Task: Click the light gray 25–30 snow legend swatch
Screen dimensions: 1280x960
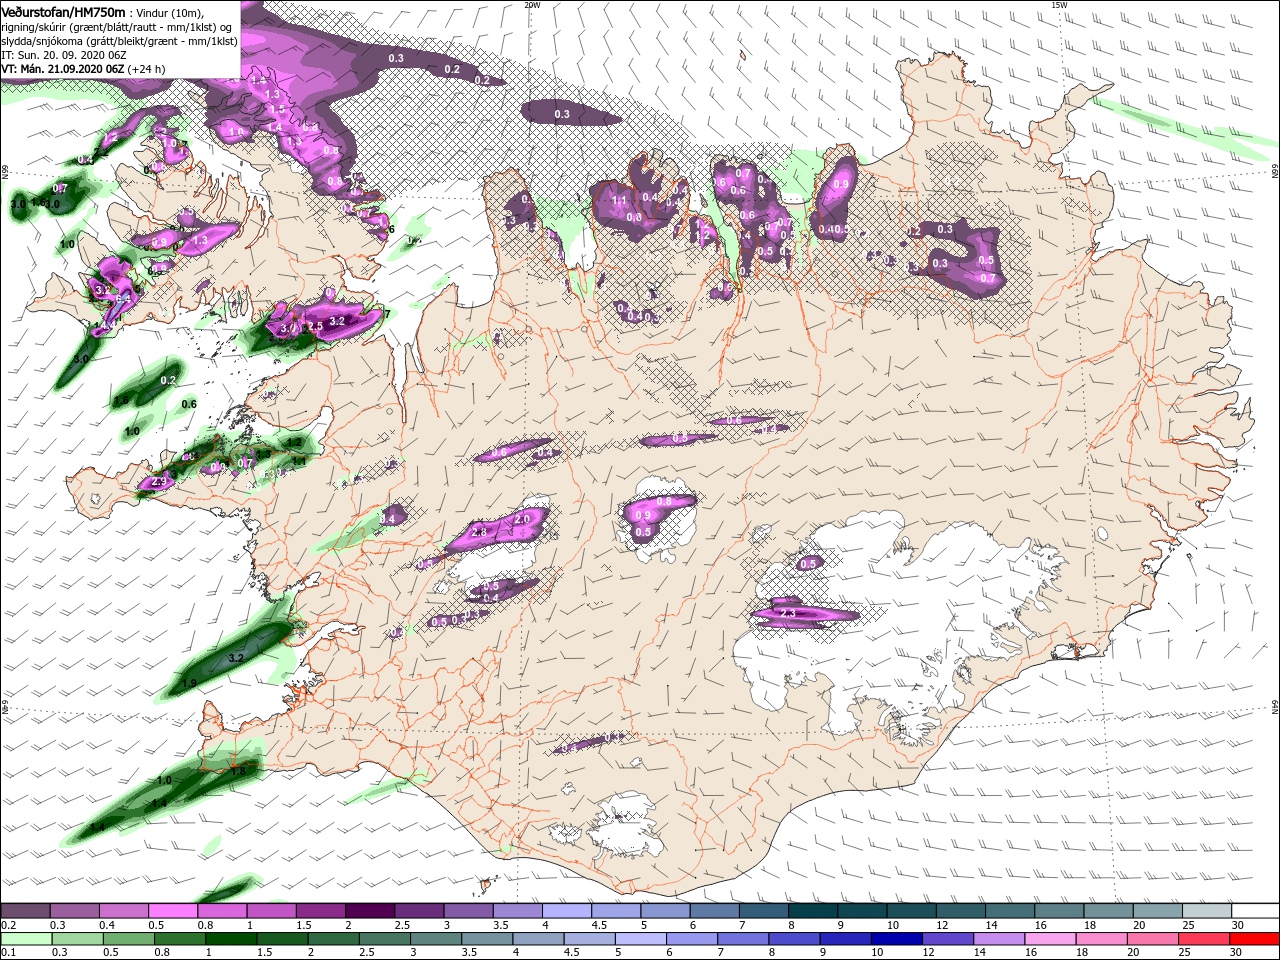Action: tap(1206, 911)
